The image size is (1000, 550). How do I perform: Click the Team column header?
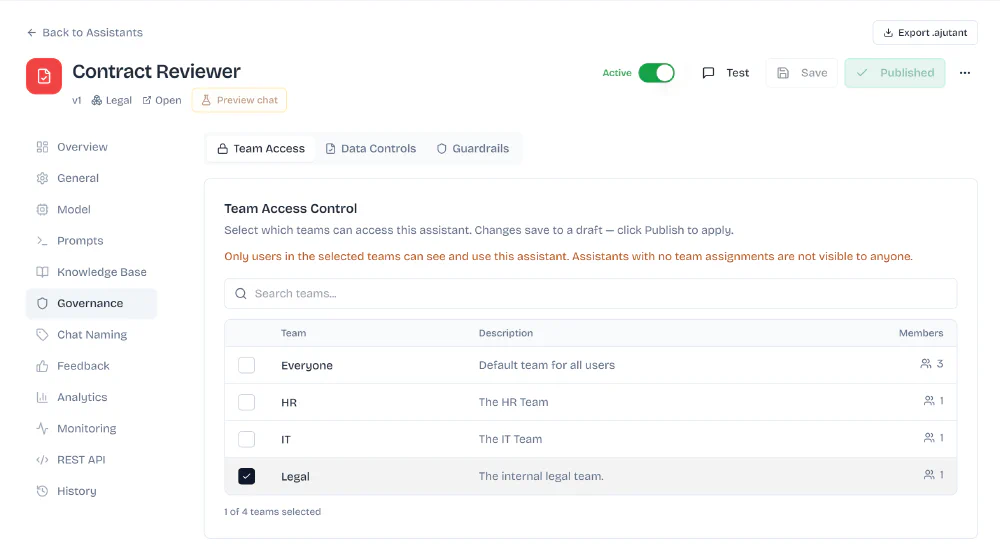tap(293, 333)
